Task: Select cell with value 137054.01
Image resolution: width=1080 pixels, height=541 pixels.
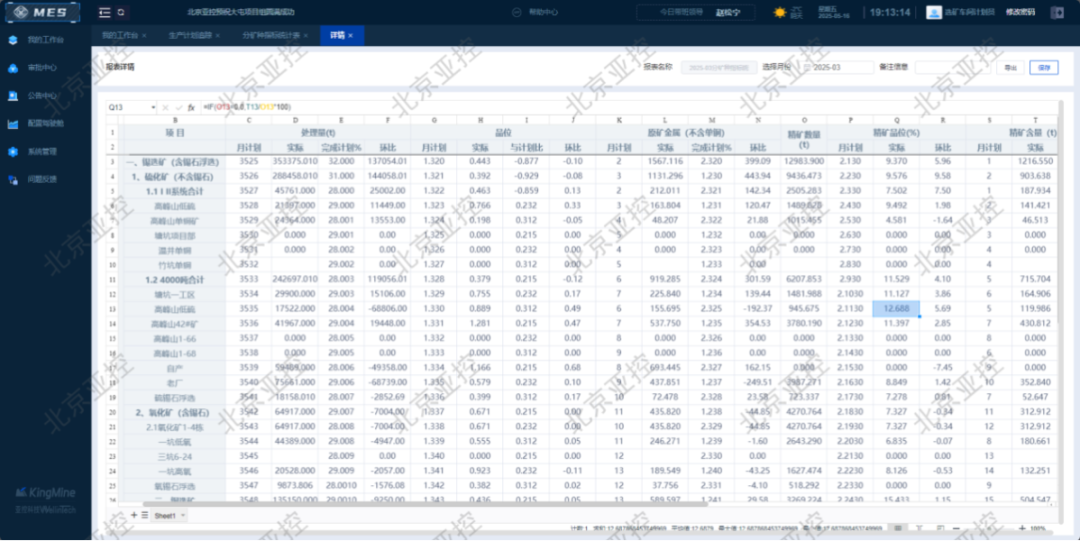Action: coord(387,162)
